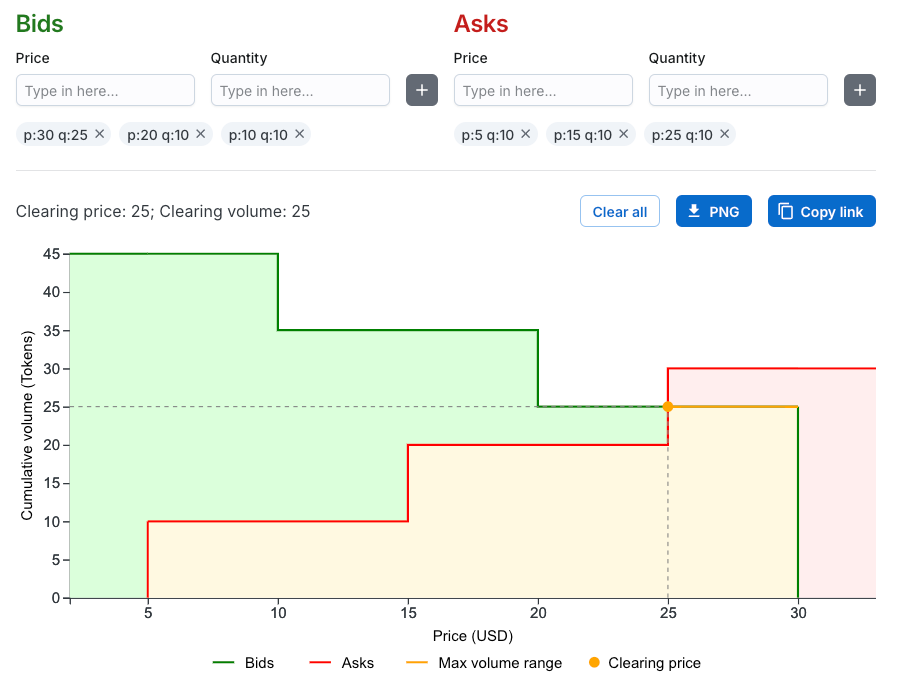The height and width of the screenshot is (690, 905).
Task: Click the copy icon on Copy link
Action: pyautogui.click(x=786, y=211)
